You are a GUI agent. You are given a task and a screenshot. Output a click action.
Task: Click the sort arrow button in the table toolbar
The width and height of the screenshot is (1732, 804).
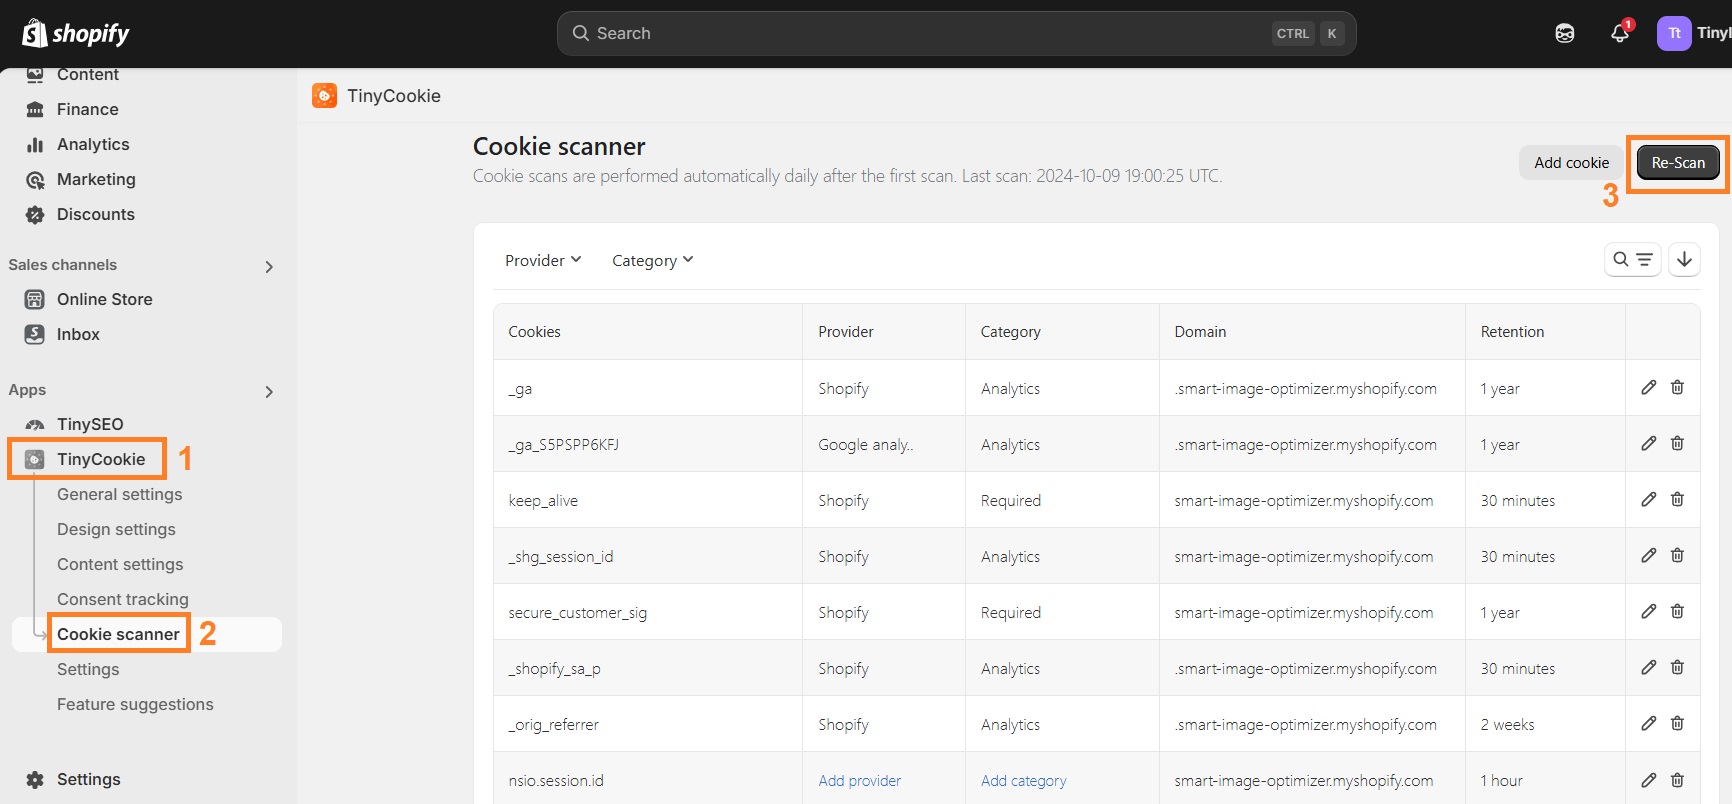1684,259
